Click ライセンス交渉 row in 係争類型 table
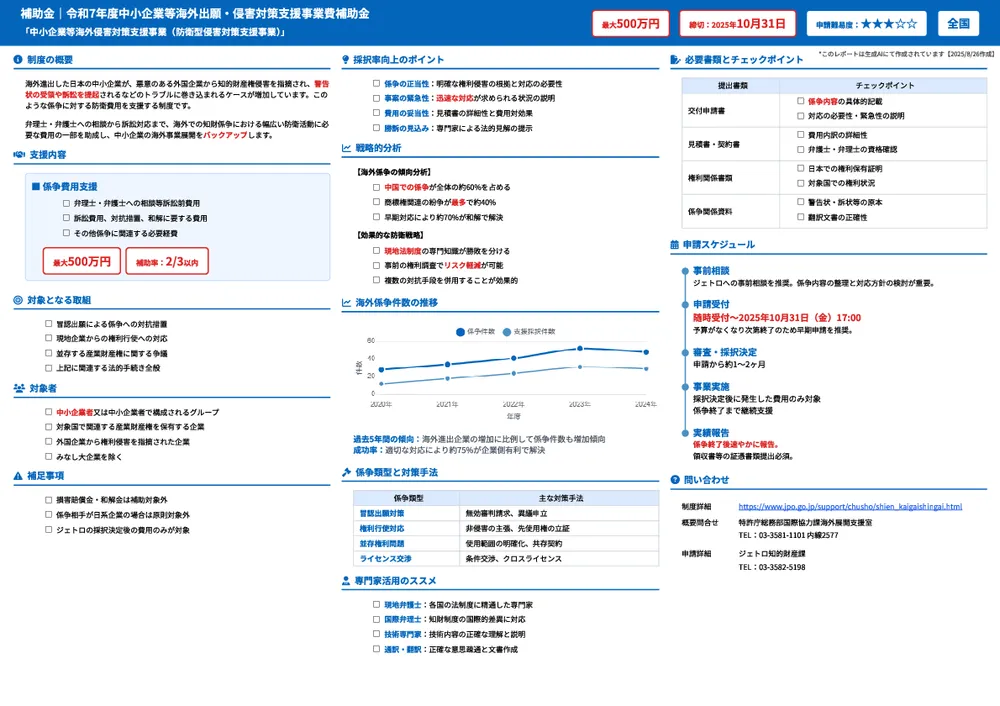Viewport: 1000px width, 706px height. (506, 558)
